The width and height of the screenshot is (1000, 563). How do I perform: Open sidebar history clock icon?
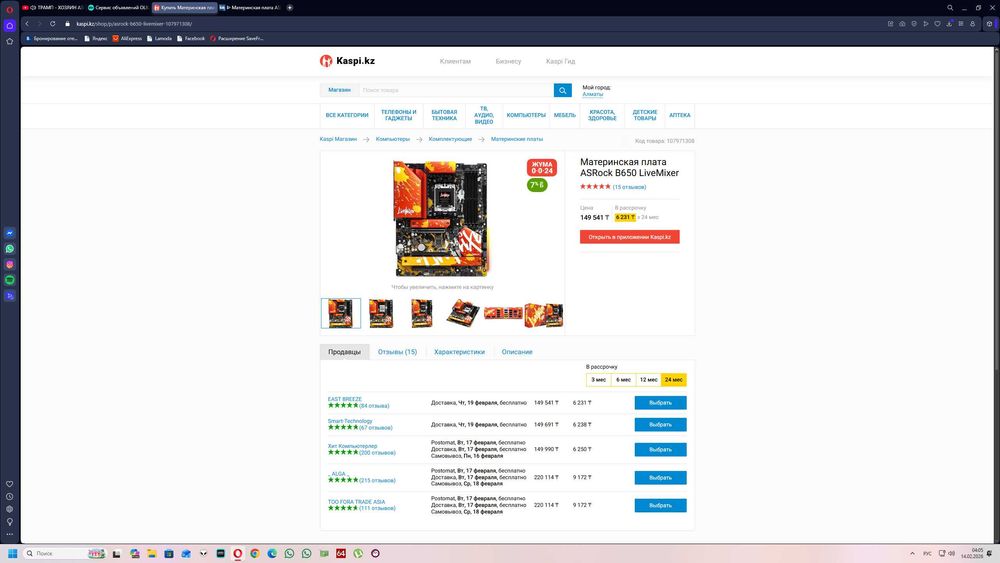[x=10, y=497]
